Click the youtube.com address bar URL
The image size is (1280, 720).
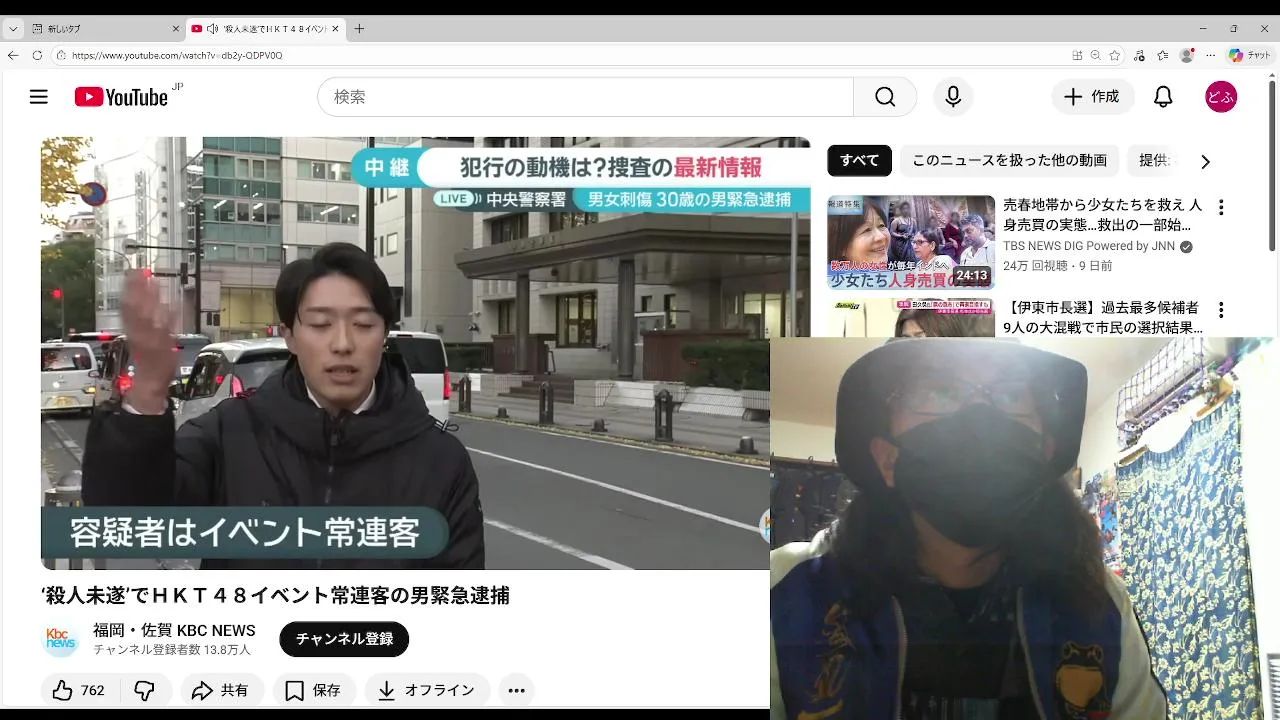click(x=177, y=56)
